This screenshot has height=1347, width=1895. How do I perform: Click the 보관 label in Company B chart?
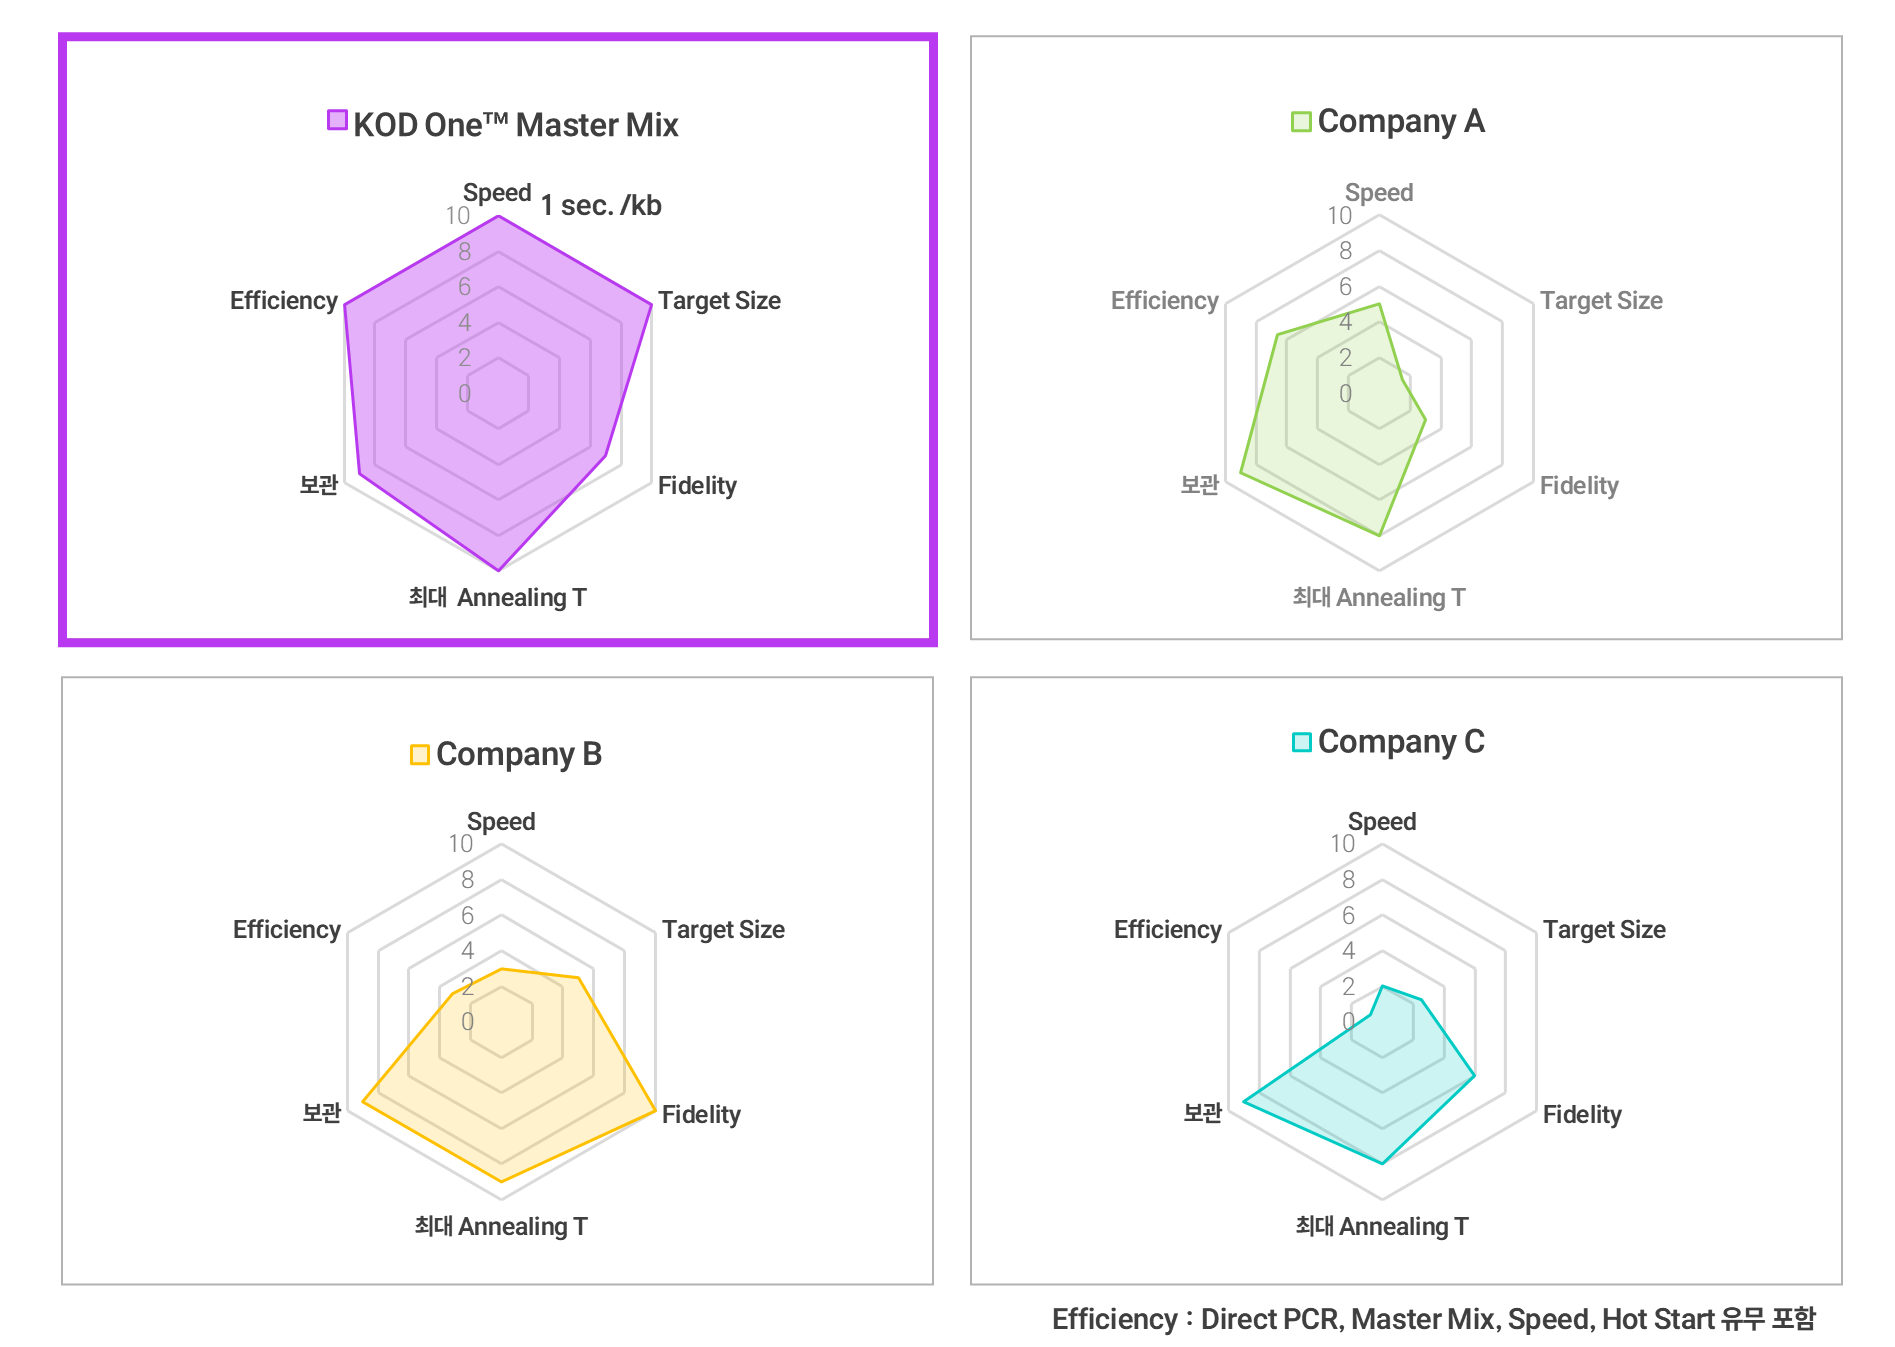(321, 1113)
